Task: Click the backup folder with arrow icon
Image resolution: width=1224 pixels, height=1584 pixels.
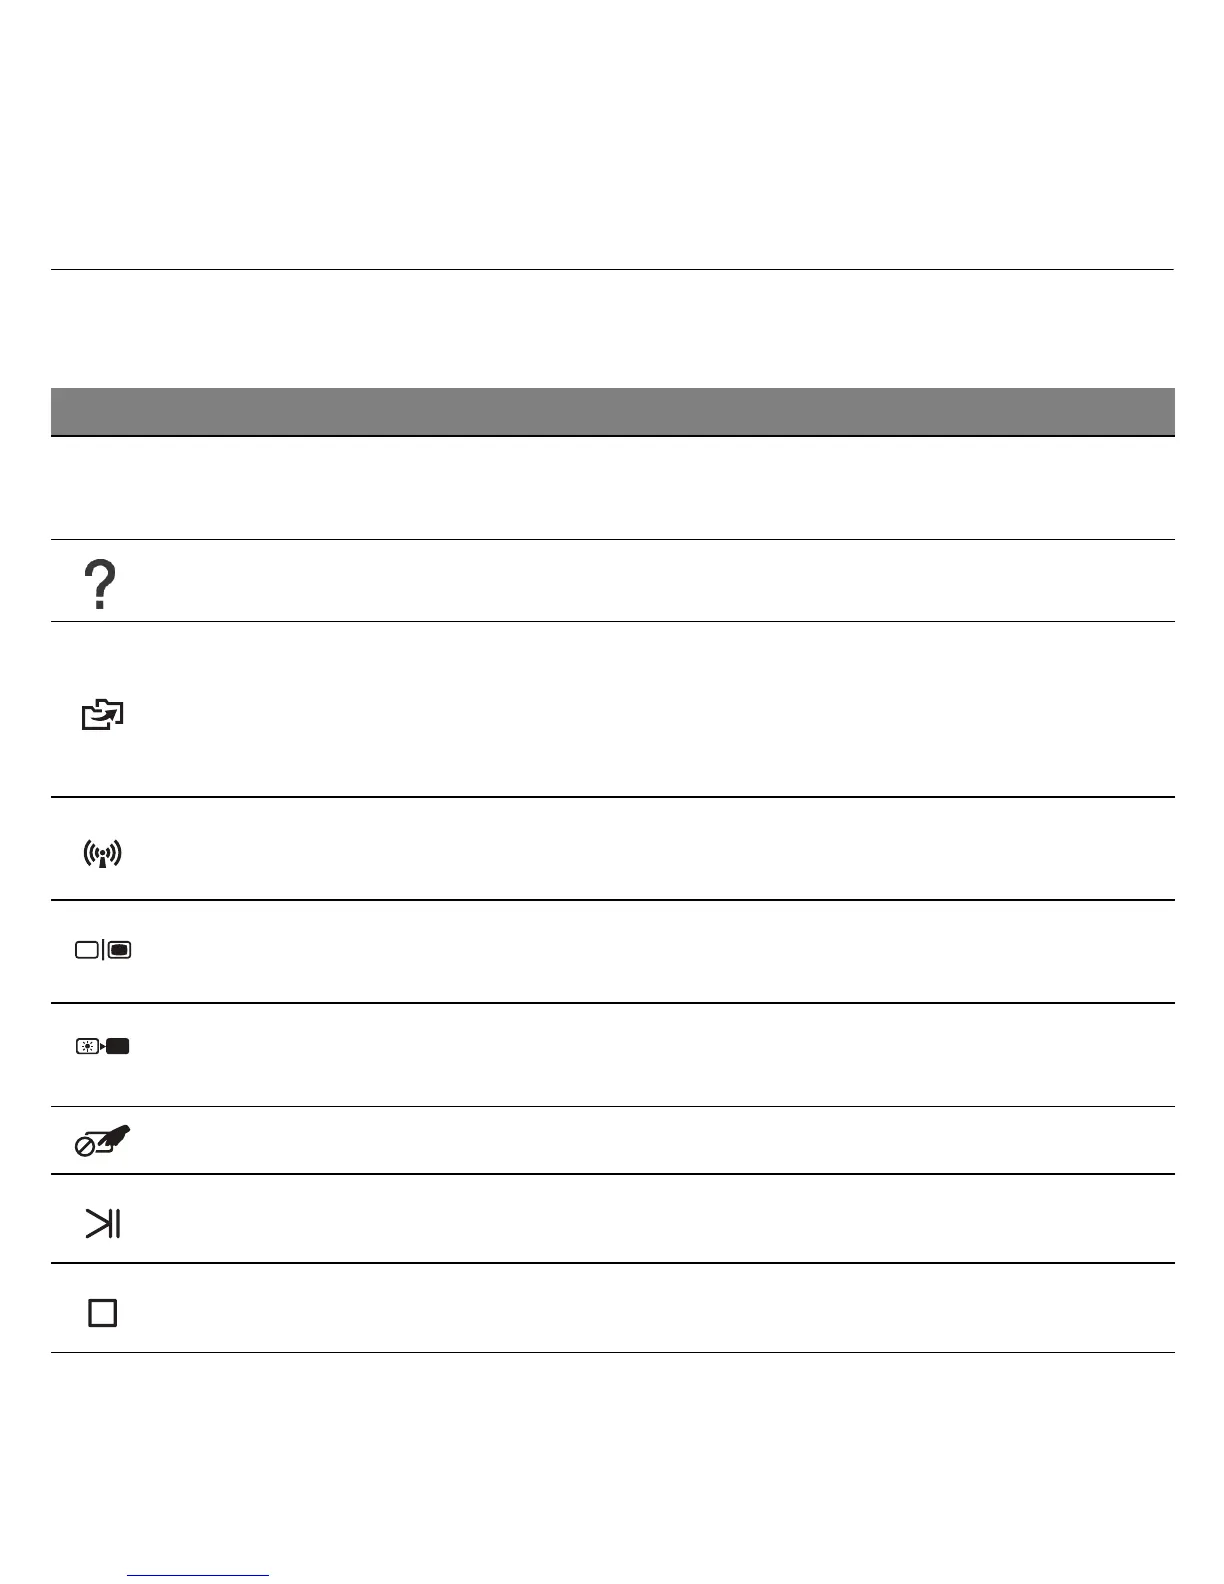Action: (102, 715)
